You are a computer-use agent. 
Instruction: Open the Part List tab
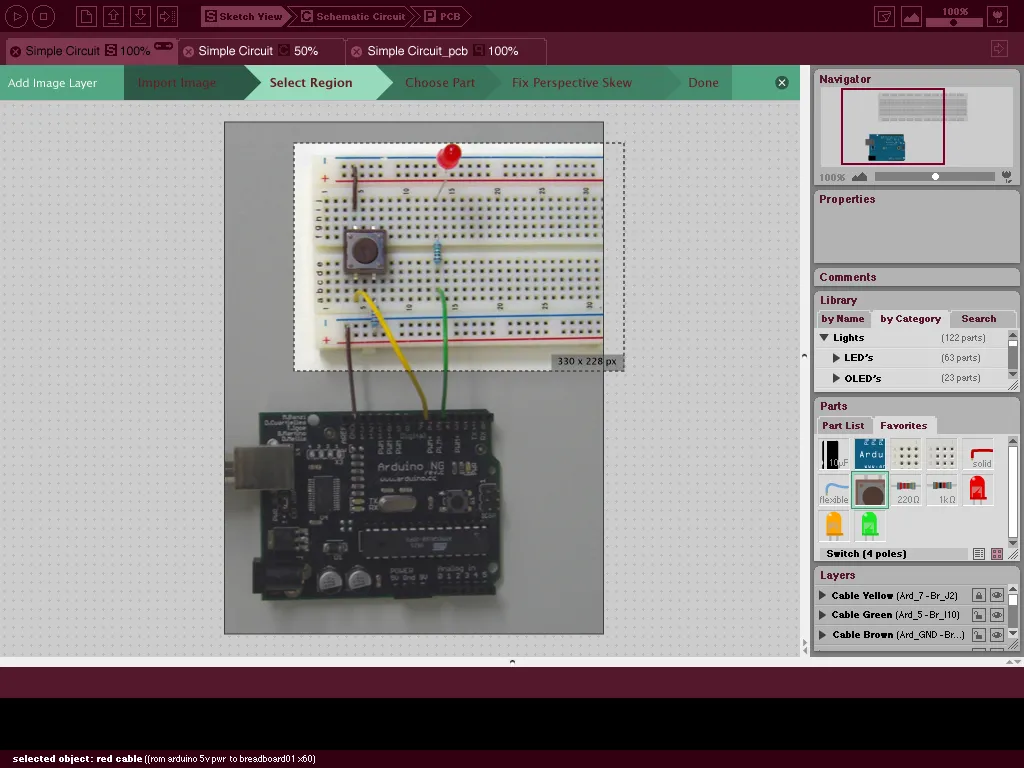(842, 426)
